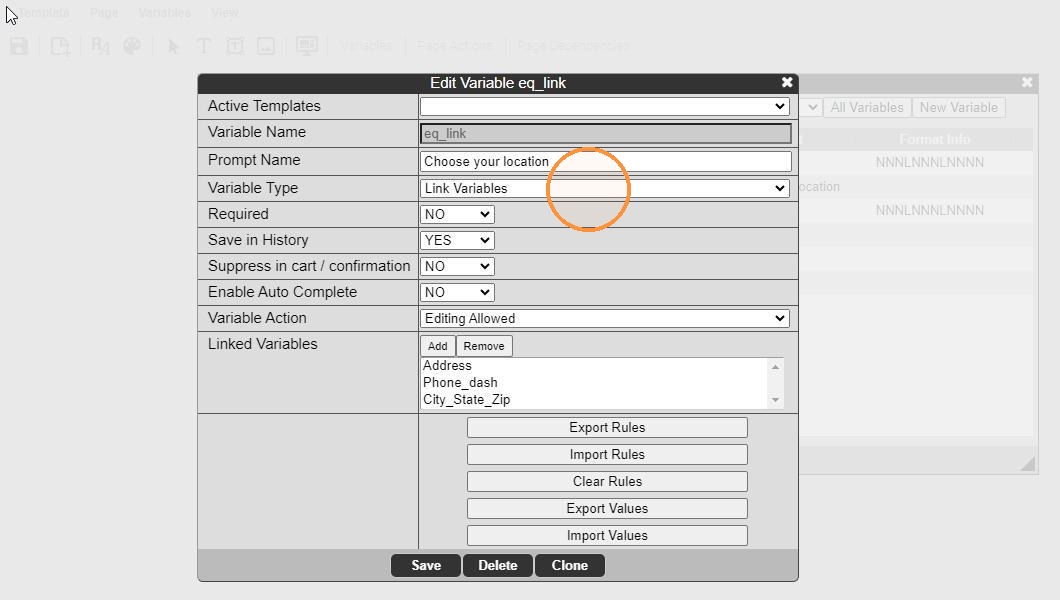The image size is (1060, 600).
Task: Open the Variable Type dropdown showing Link Variables
Action: tap(605, 189)
